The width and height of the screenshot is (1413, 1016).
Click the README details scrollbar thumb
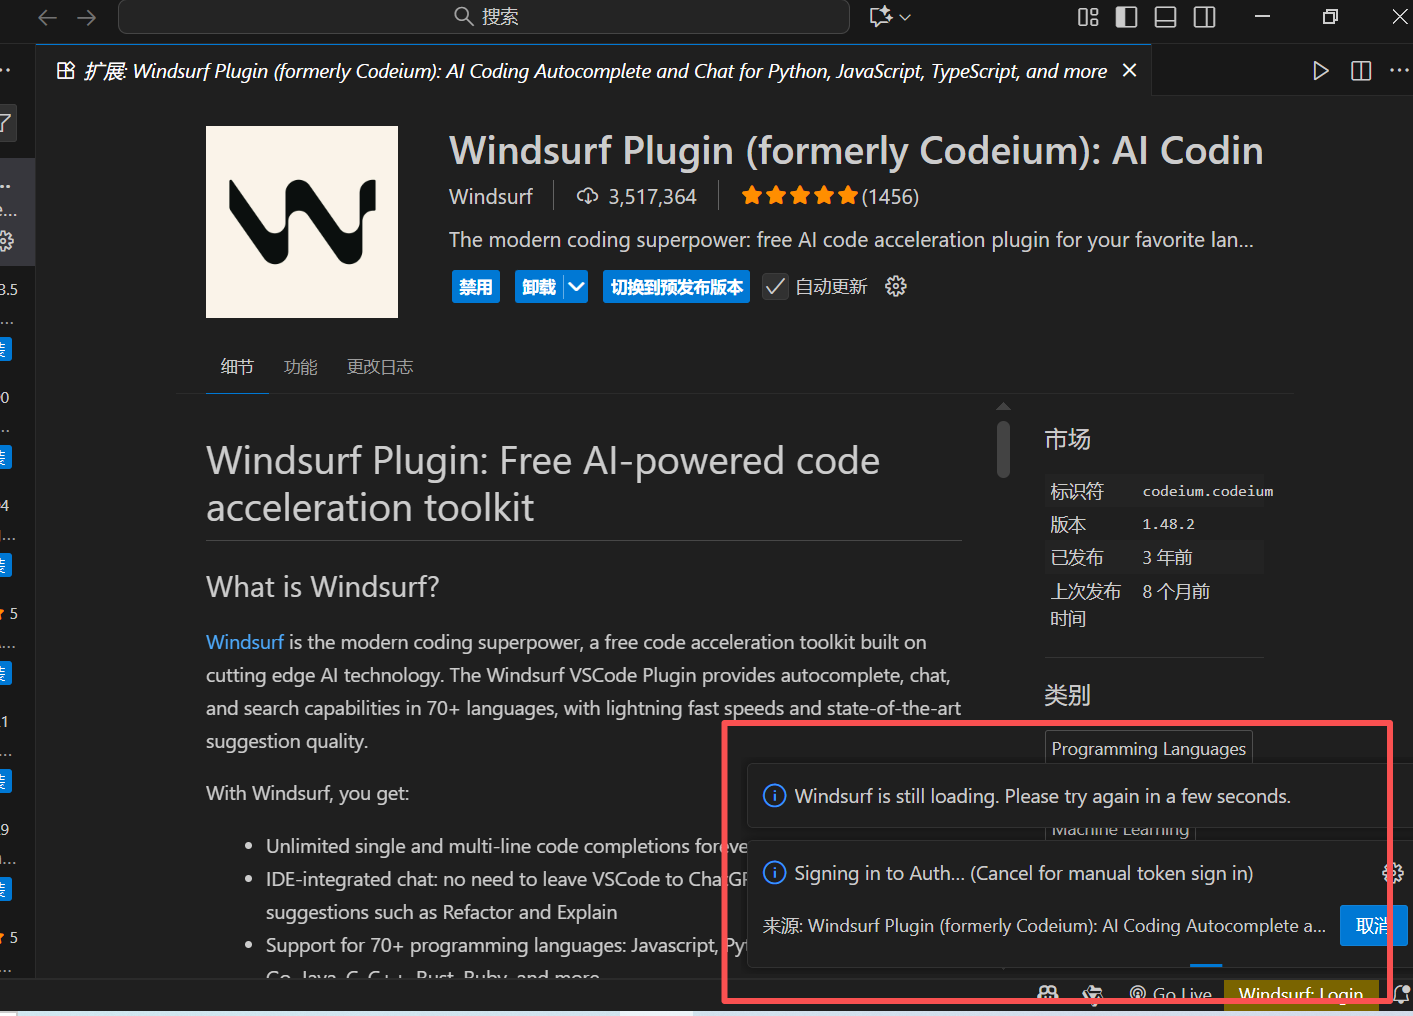point(1003,449)
